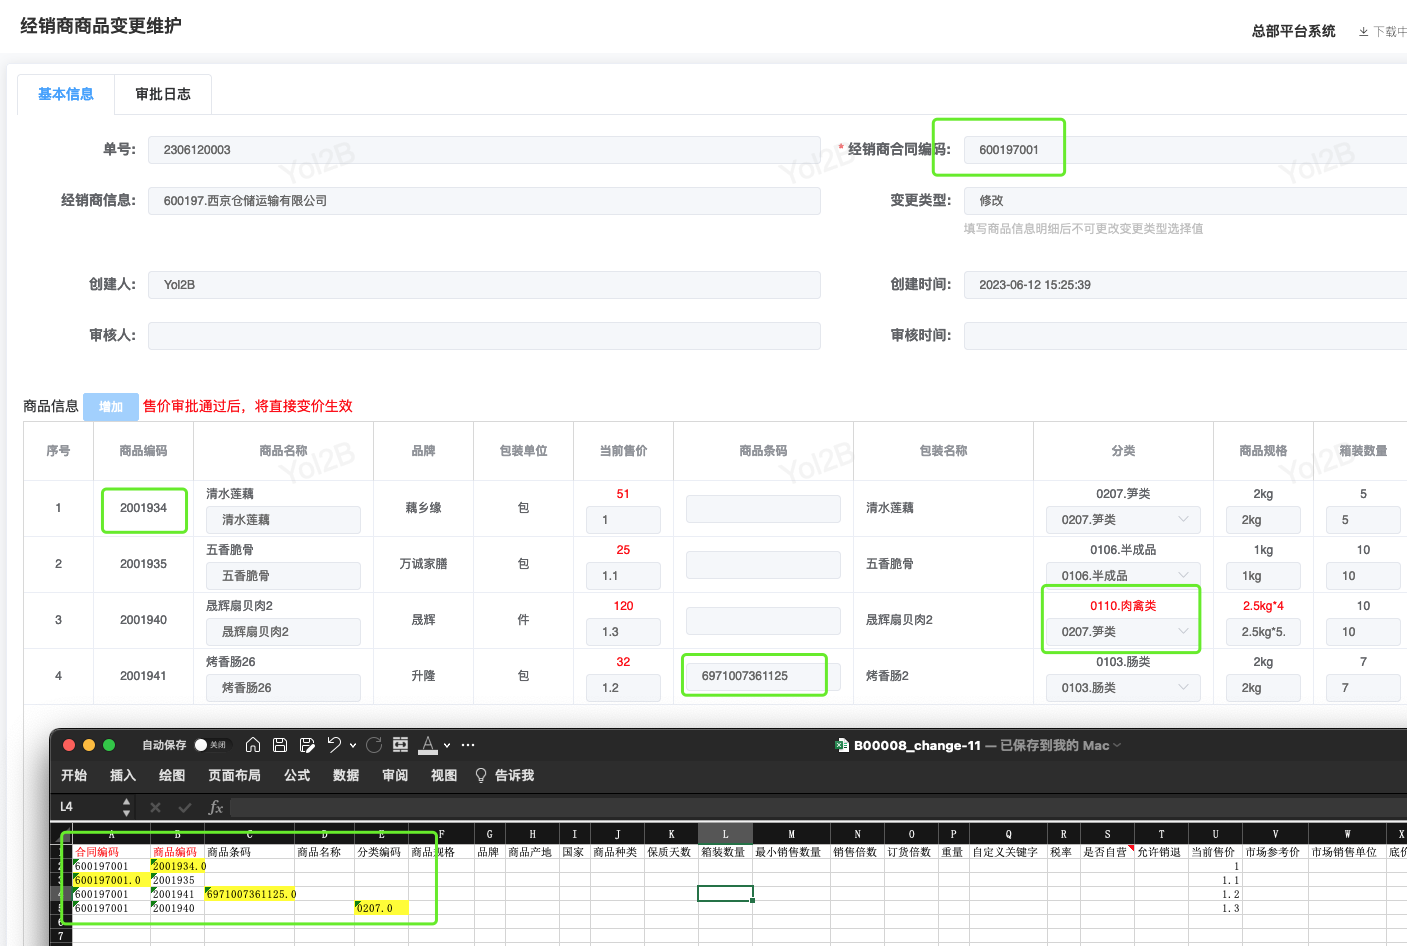
Task: Toggle the 自动保存 AutoSave switch
Action: pos(211,745)
